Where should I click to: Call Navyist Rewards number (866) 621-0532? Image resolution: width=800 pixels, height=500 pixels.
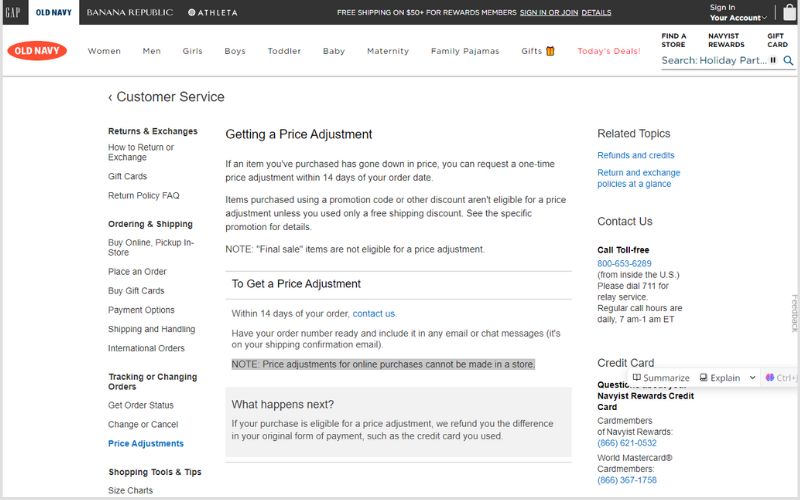coord(627,443)
